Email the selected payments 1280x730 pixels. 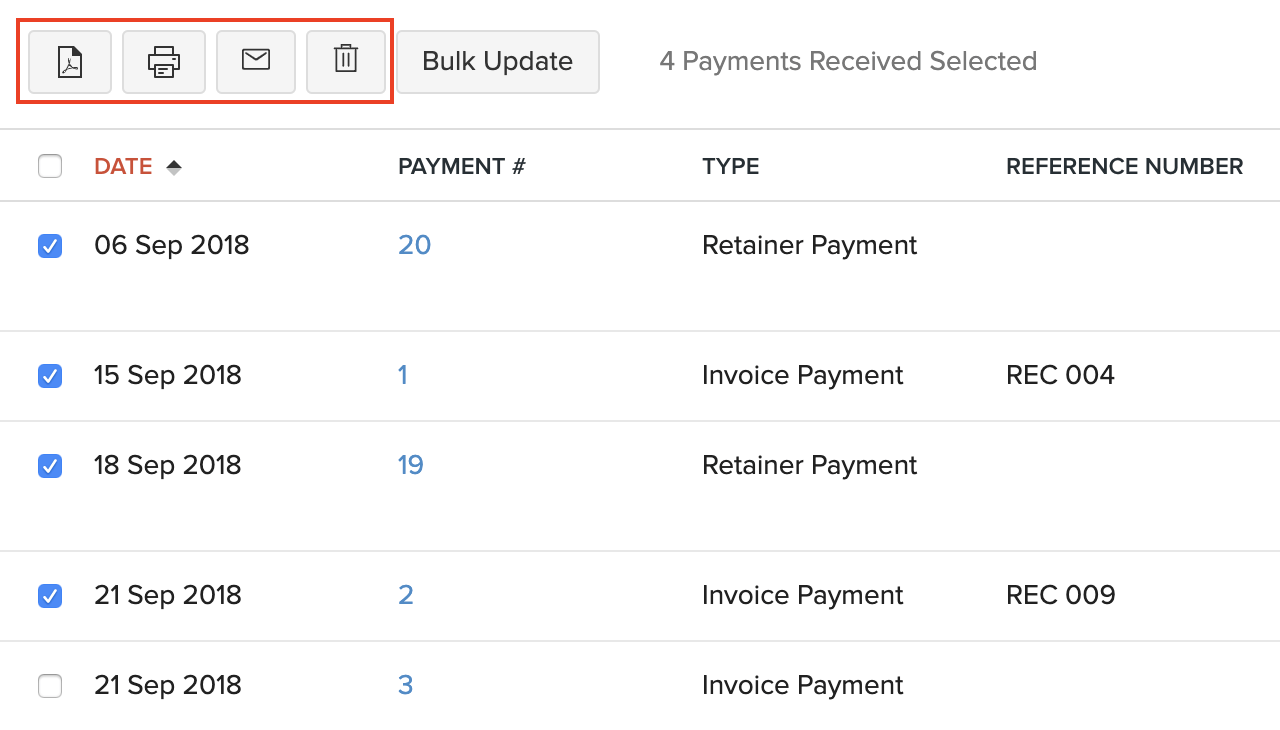point(255,61)
